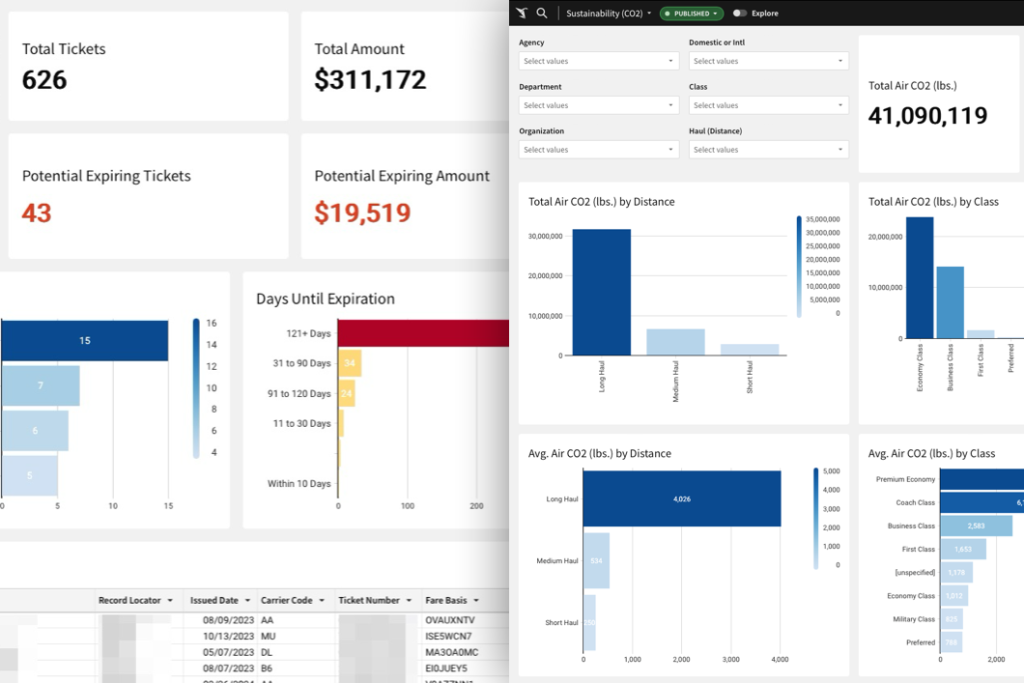This screenshot has height=683, width=1024.
Task: Select carrier code cell B6
Action: point(267,668)
